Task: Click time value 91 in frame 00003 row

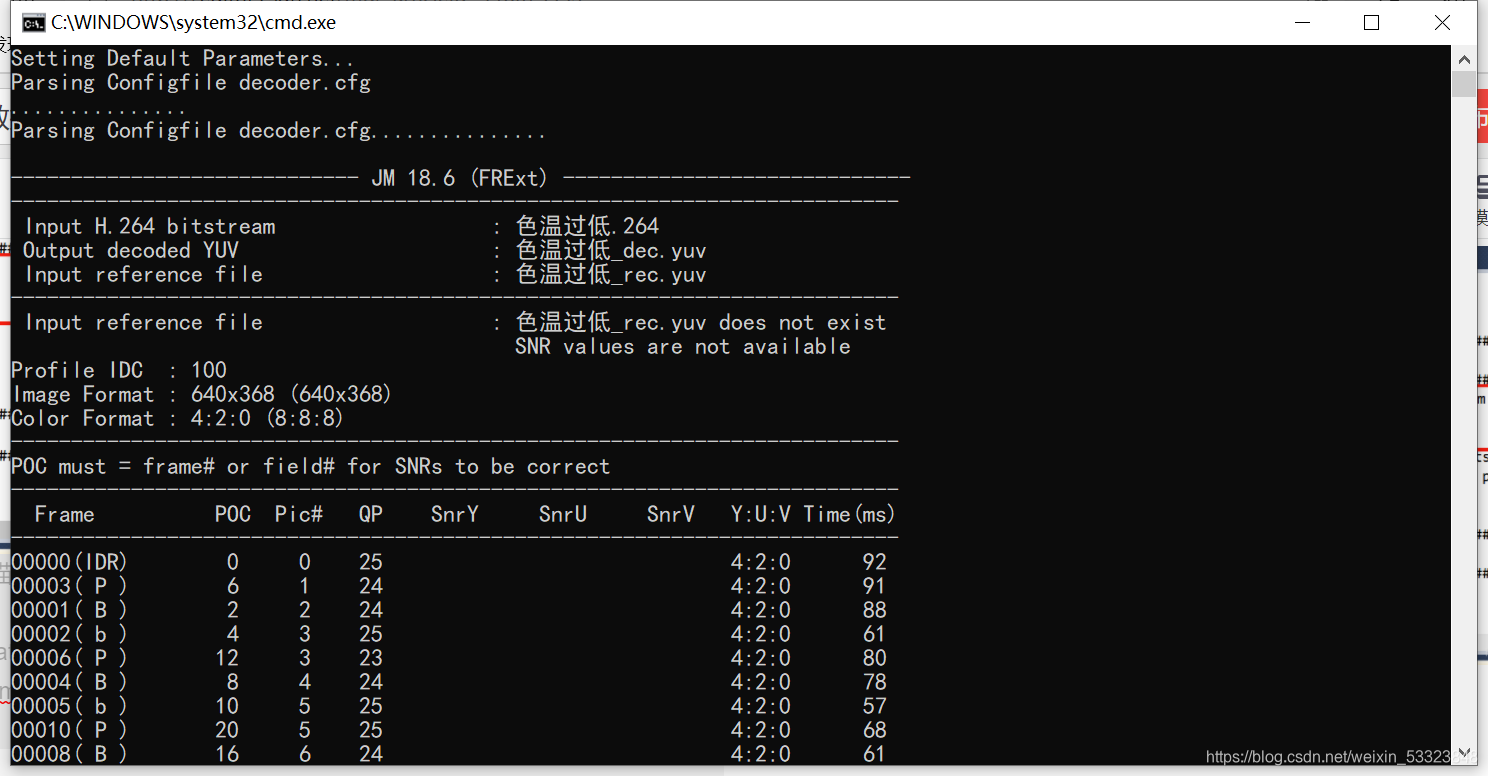Action: click(875, 586)
